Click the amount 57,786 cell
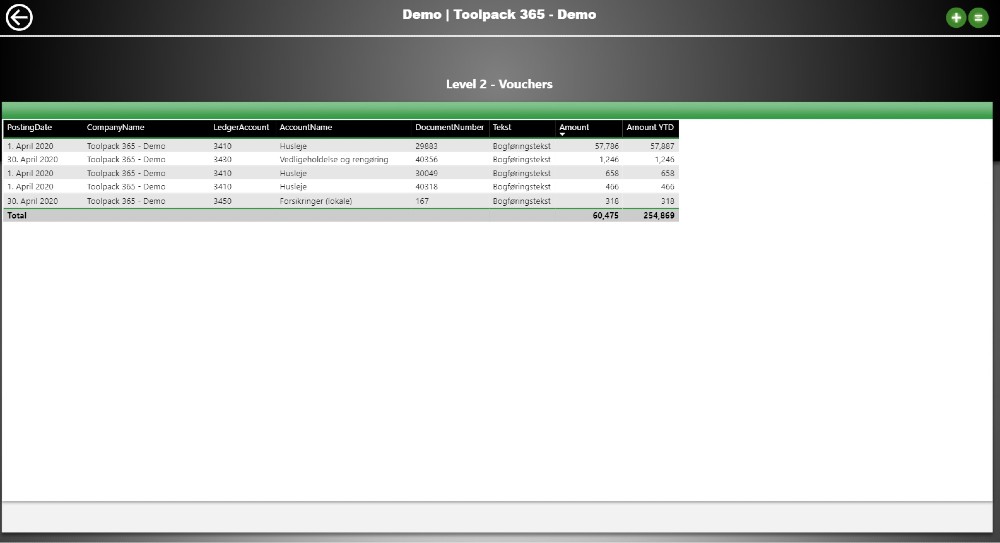Viewport: 1000px width, 543px height. click(606, 146)
